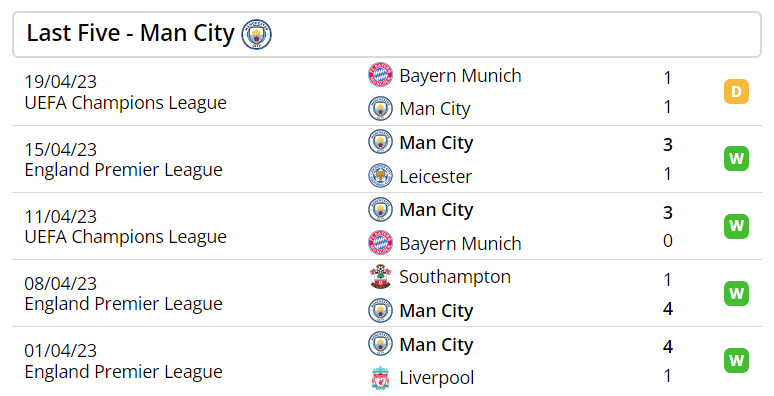
Task: Click Man City crest in the Leicester match
Action: 381,142
